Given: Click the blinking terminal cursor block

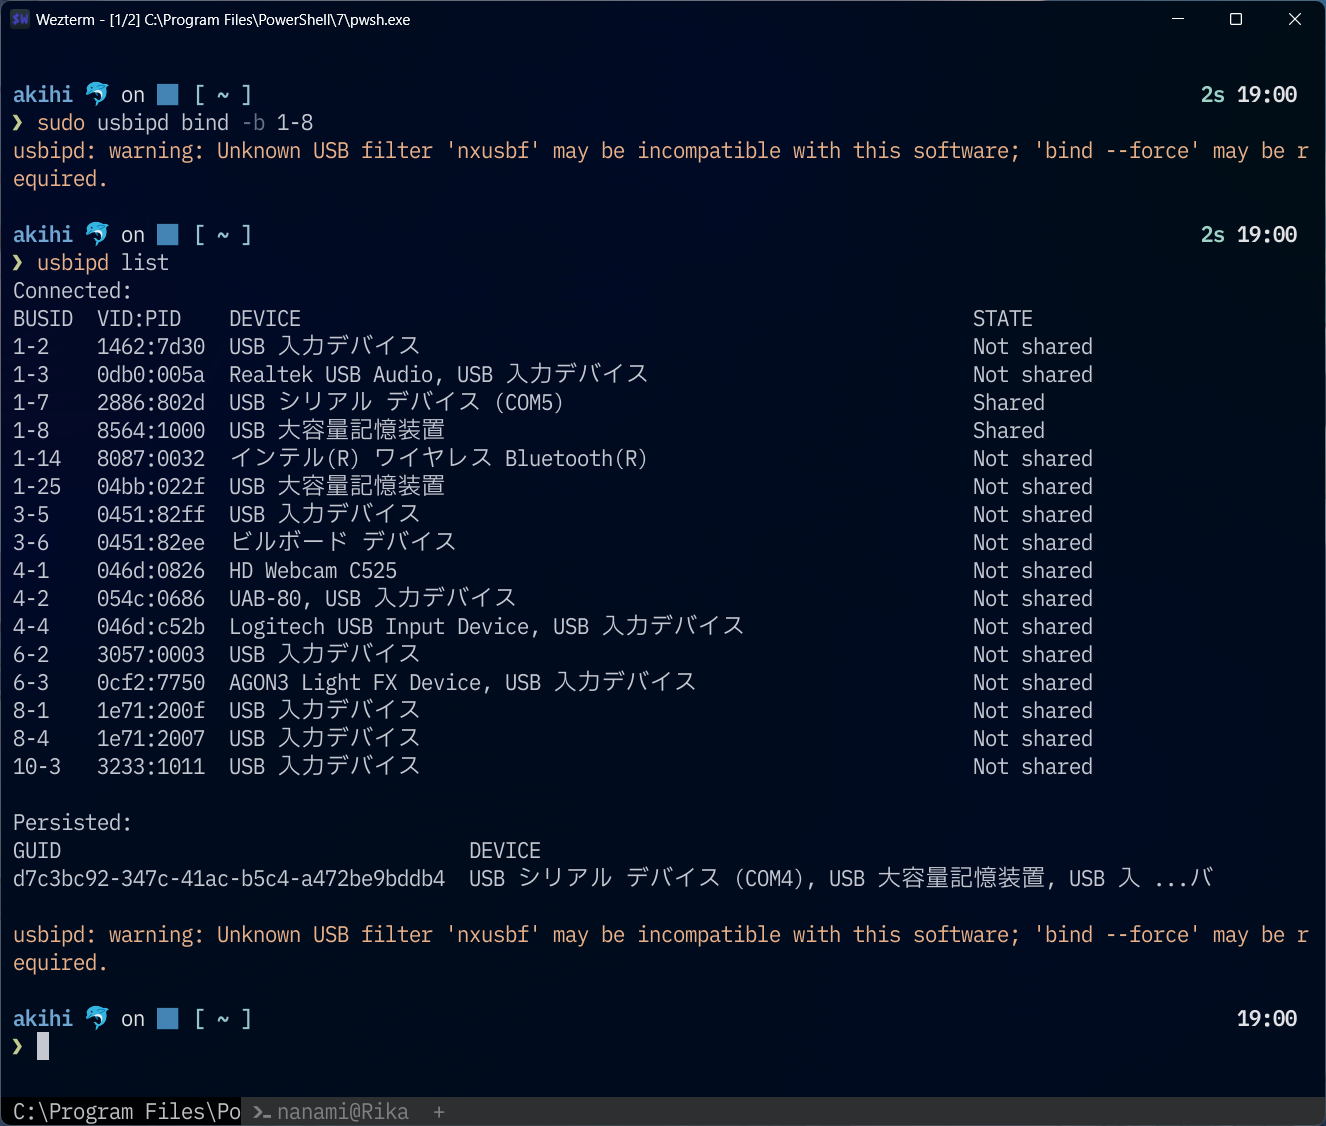Looking at the screenshot, I should coord(42,1046).
